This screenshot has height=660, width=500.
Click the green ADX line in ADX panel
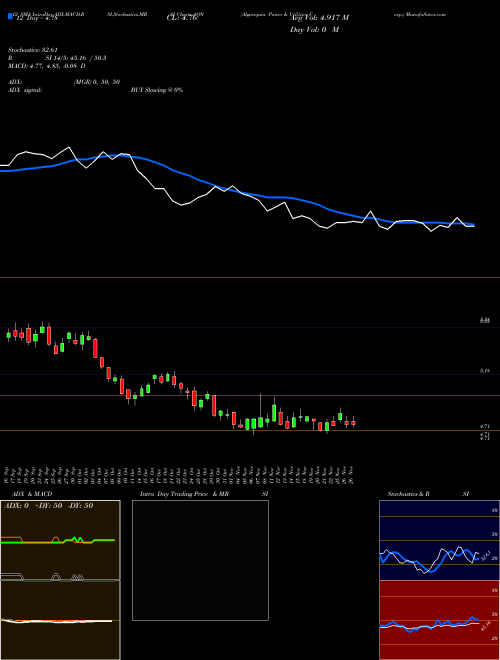(x=58, y=541)
